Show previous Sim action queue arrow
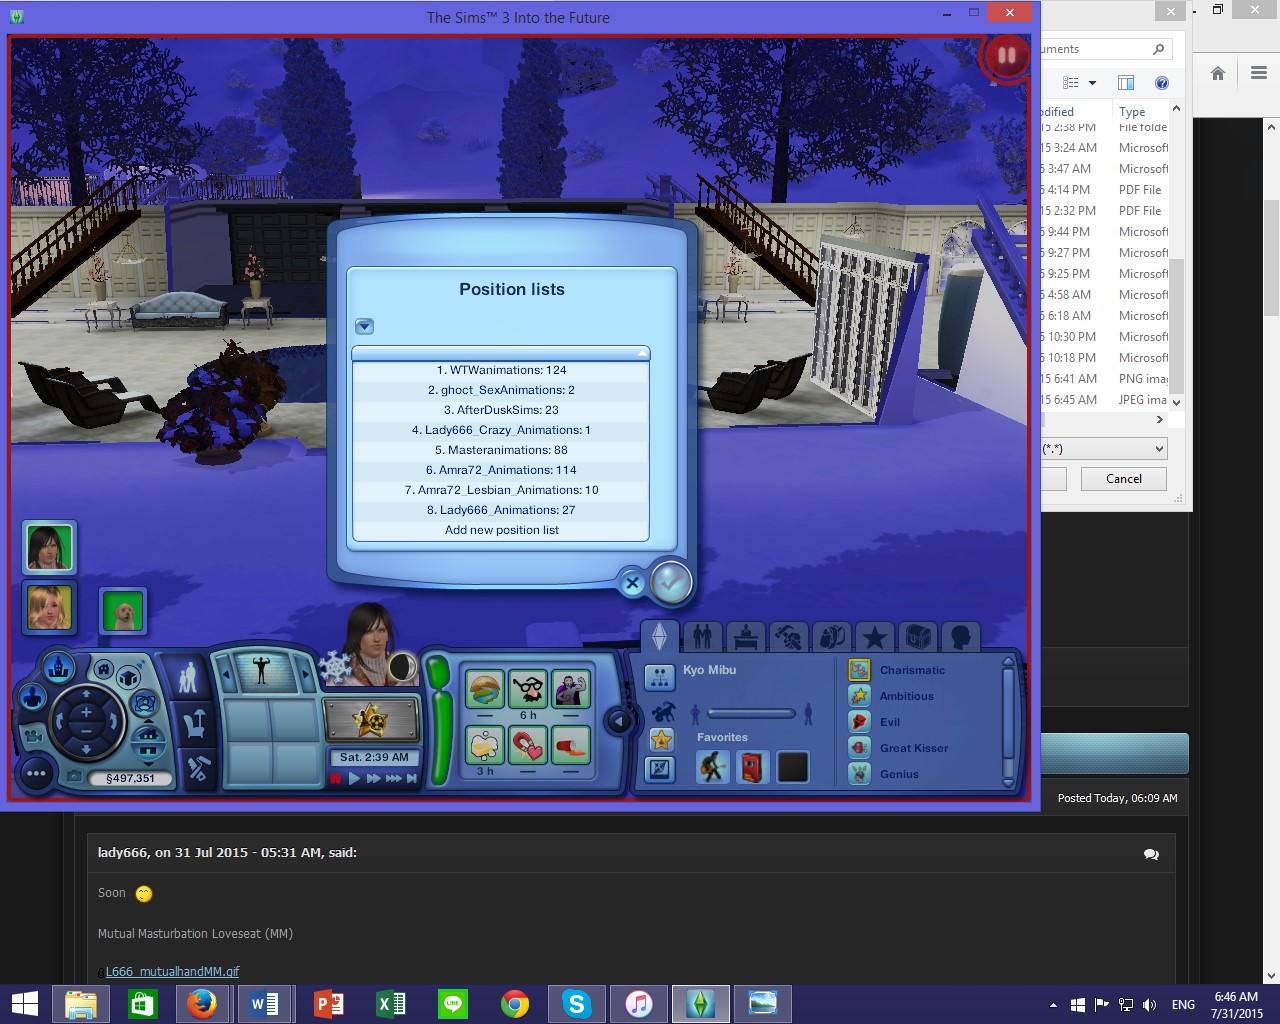This screenshot has width=1280, height=1024. [x=227, y=676]
